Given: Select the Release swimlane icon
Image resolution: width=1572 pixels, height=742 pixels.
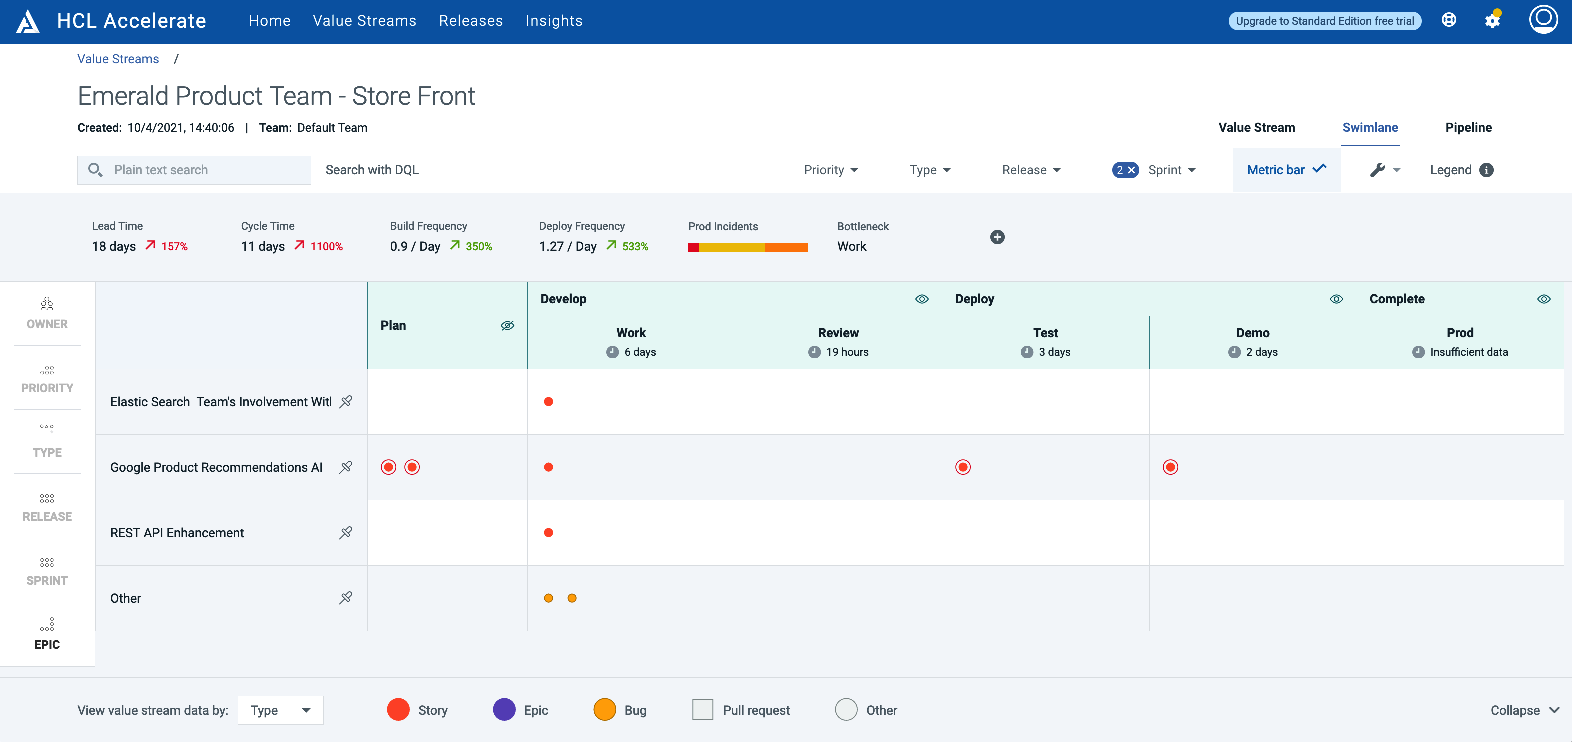Looking at the screenshot, I should coord(47,498).
